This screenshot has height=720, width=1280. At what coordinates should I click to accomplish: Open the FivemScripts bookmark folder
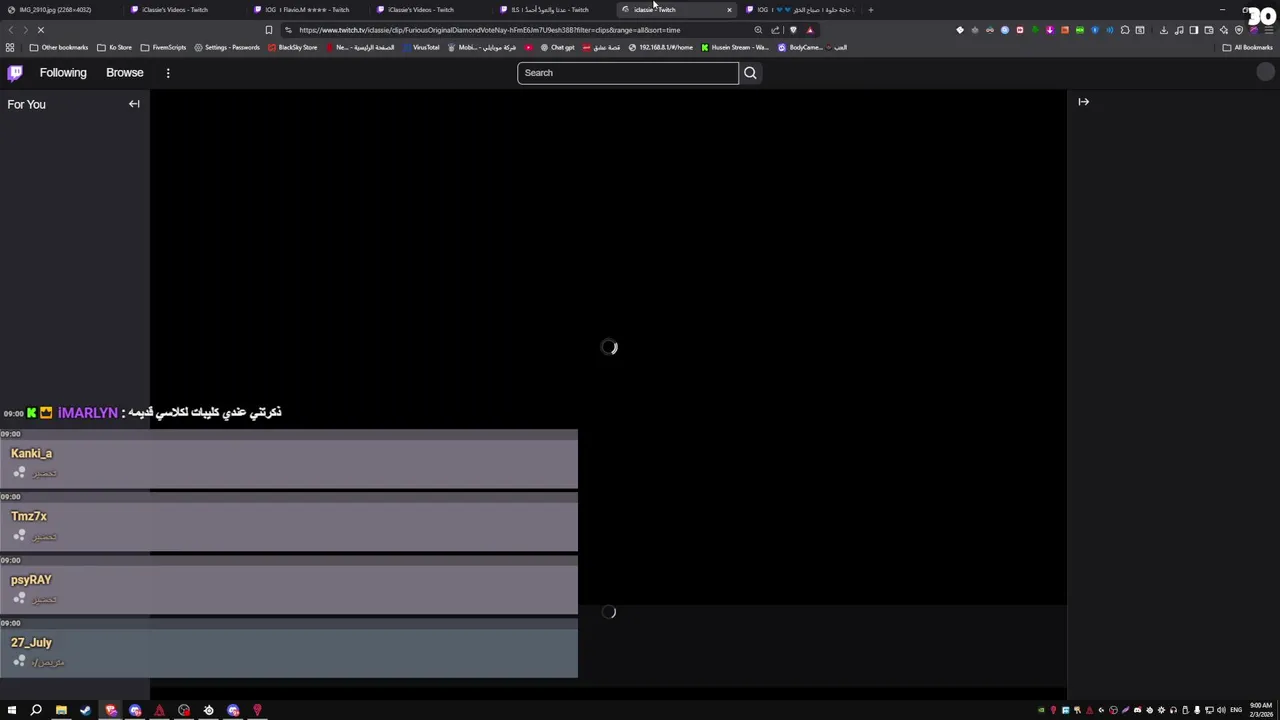pyautogui.click(x=163, y=47)
